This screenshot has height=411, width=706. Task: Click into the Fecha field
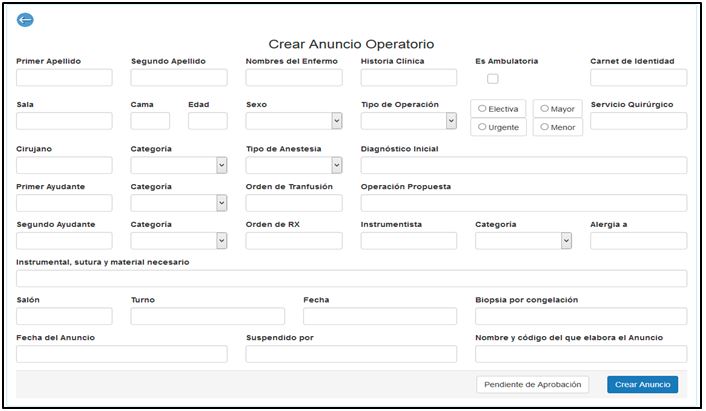(380, 316)
